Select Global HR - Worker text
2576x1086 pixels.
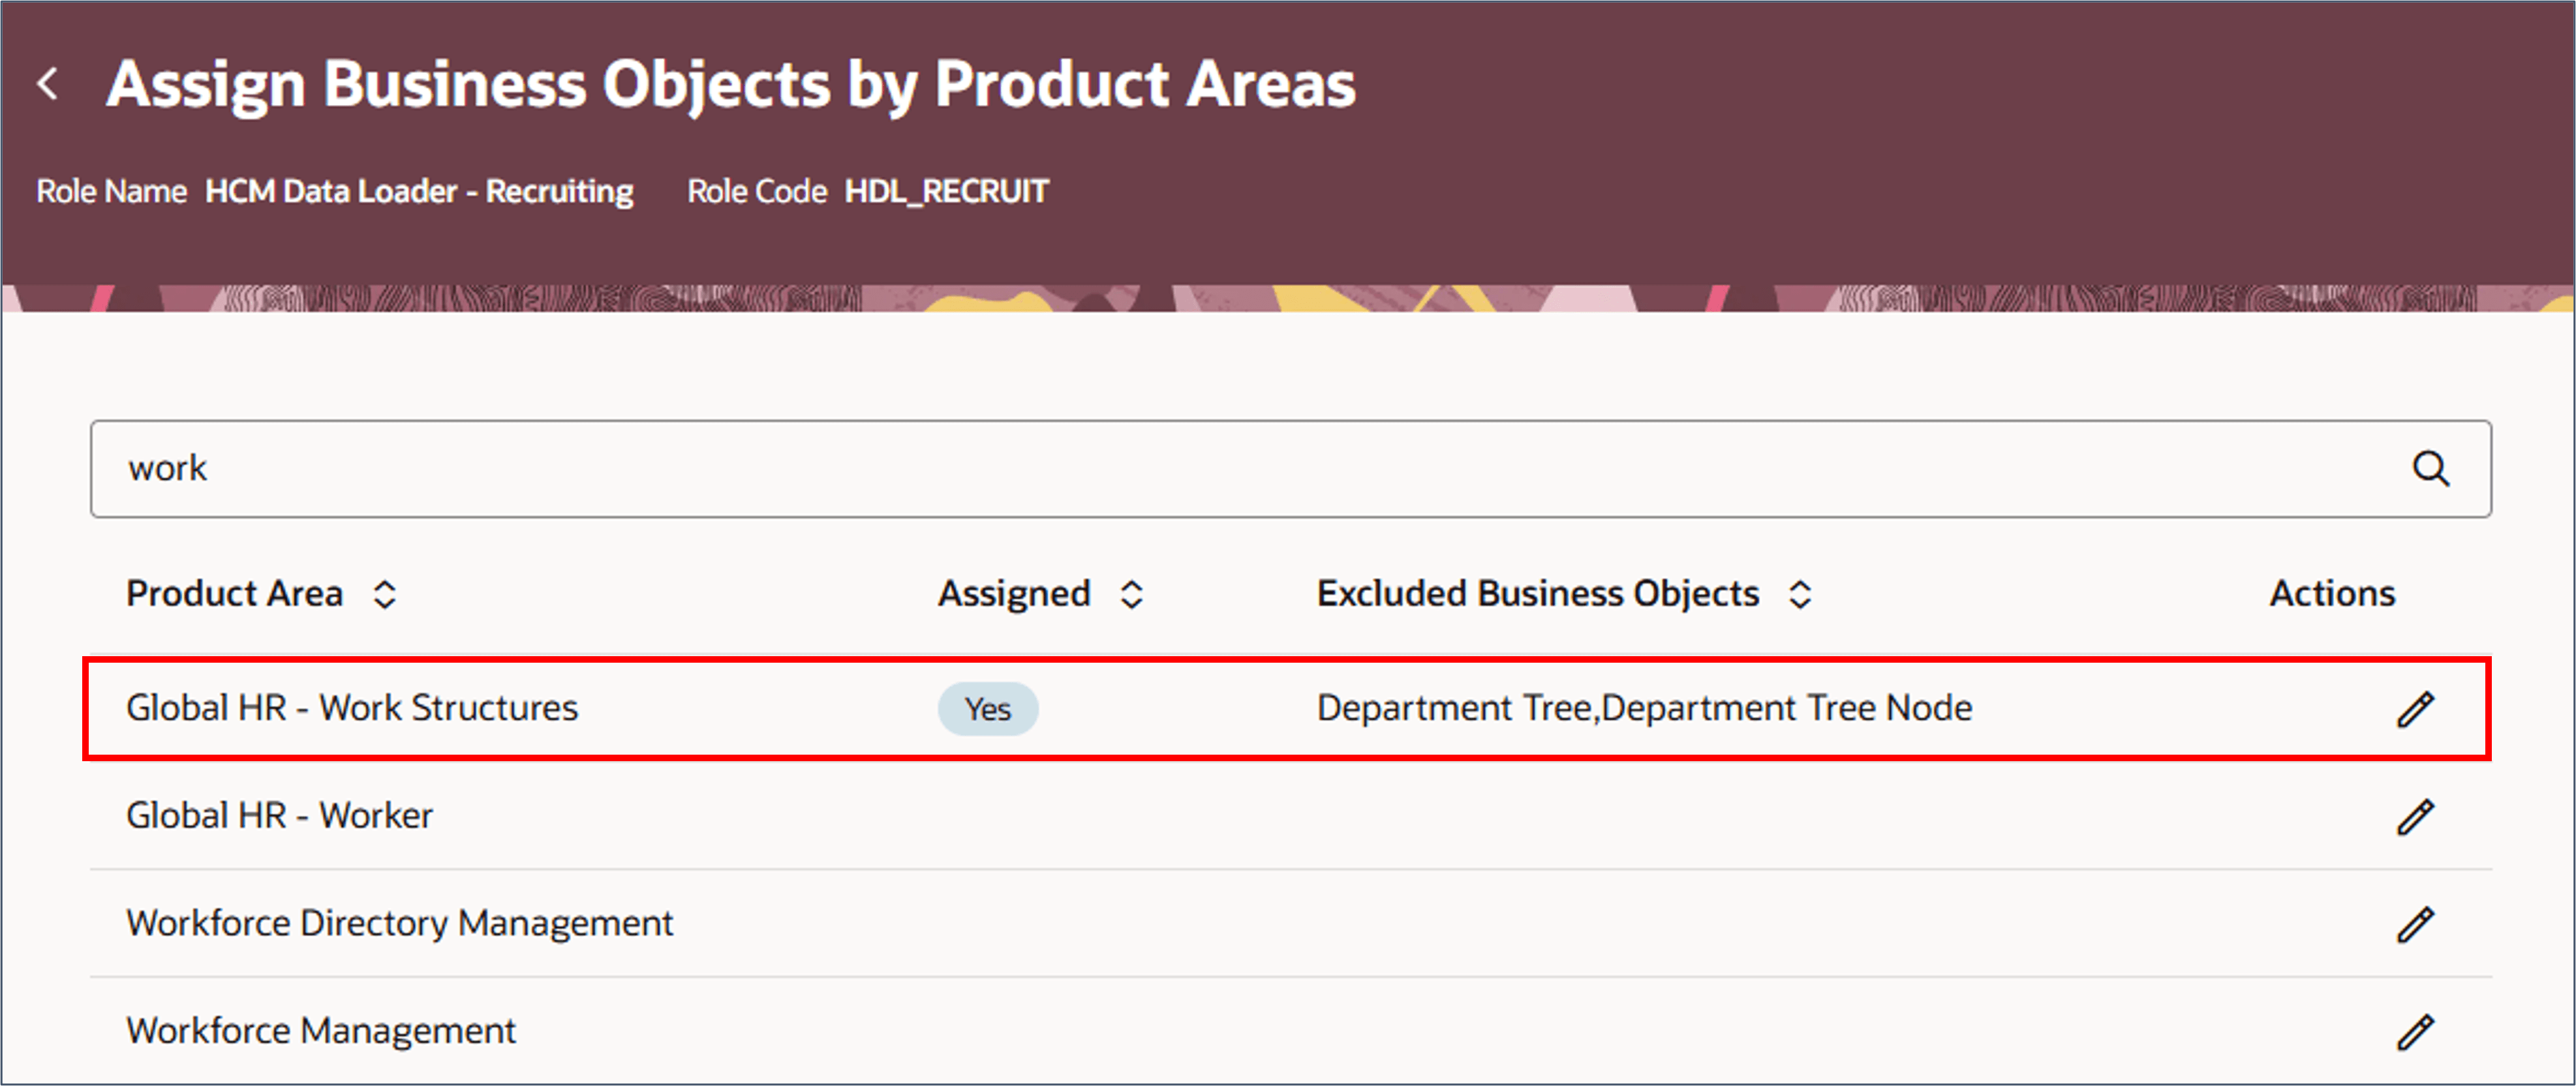[279, 816]
